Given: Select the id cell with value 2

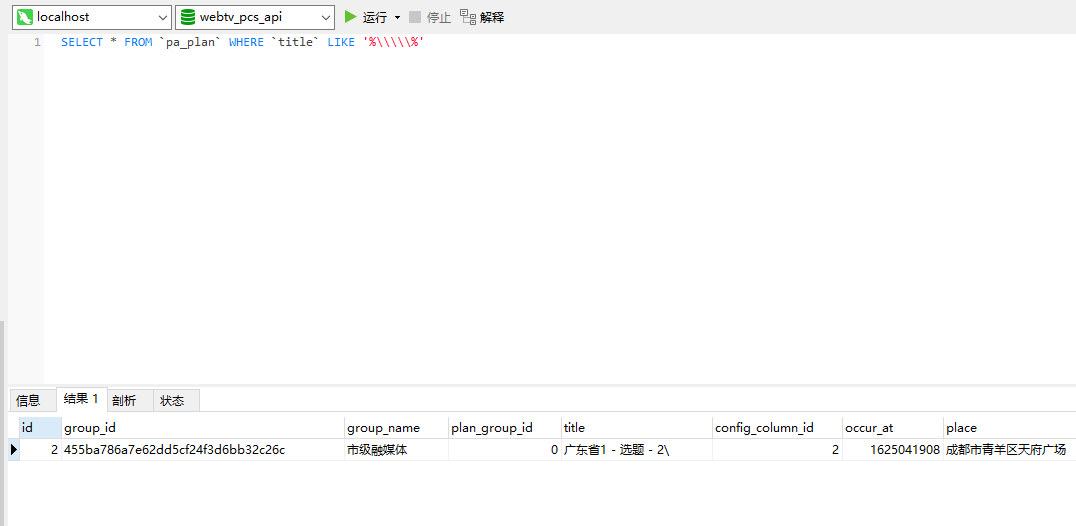Looking at the screenshot, I should 40,450.
